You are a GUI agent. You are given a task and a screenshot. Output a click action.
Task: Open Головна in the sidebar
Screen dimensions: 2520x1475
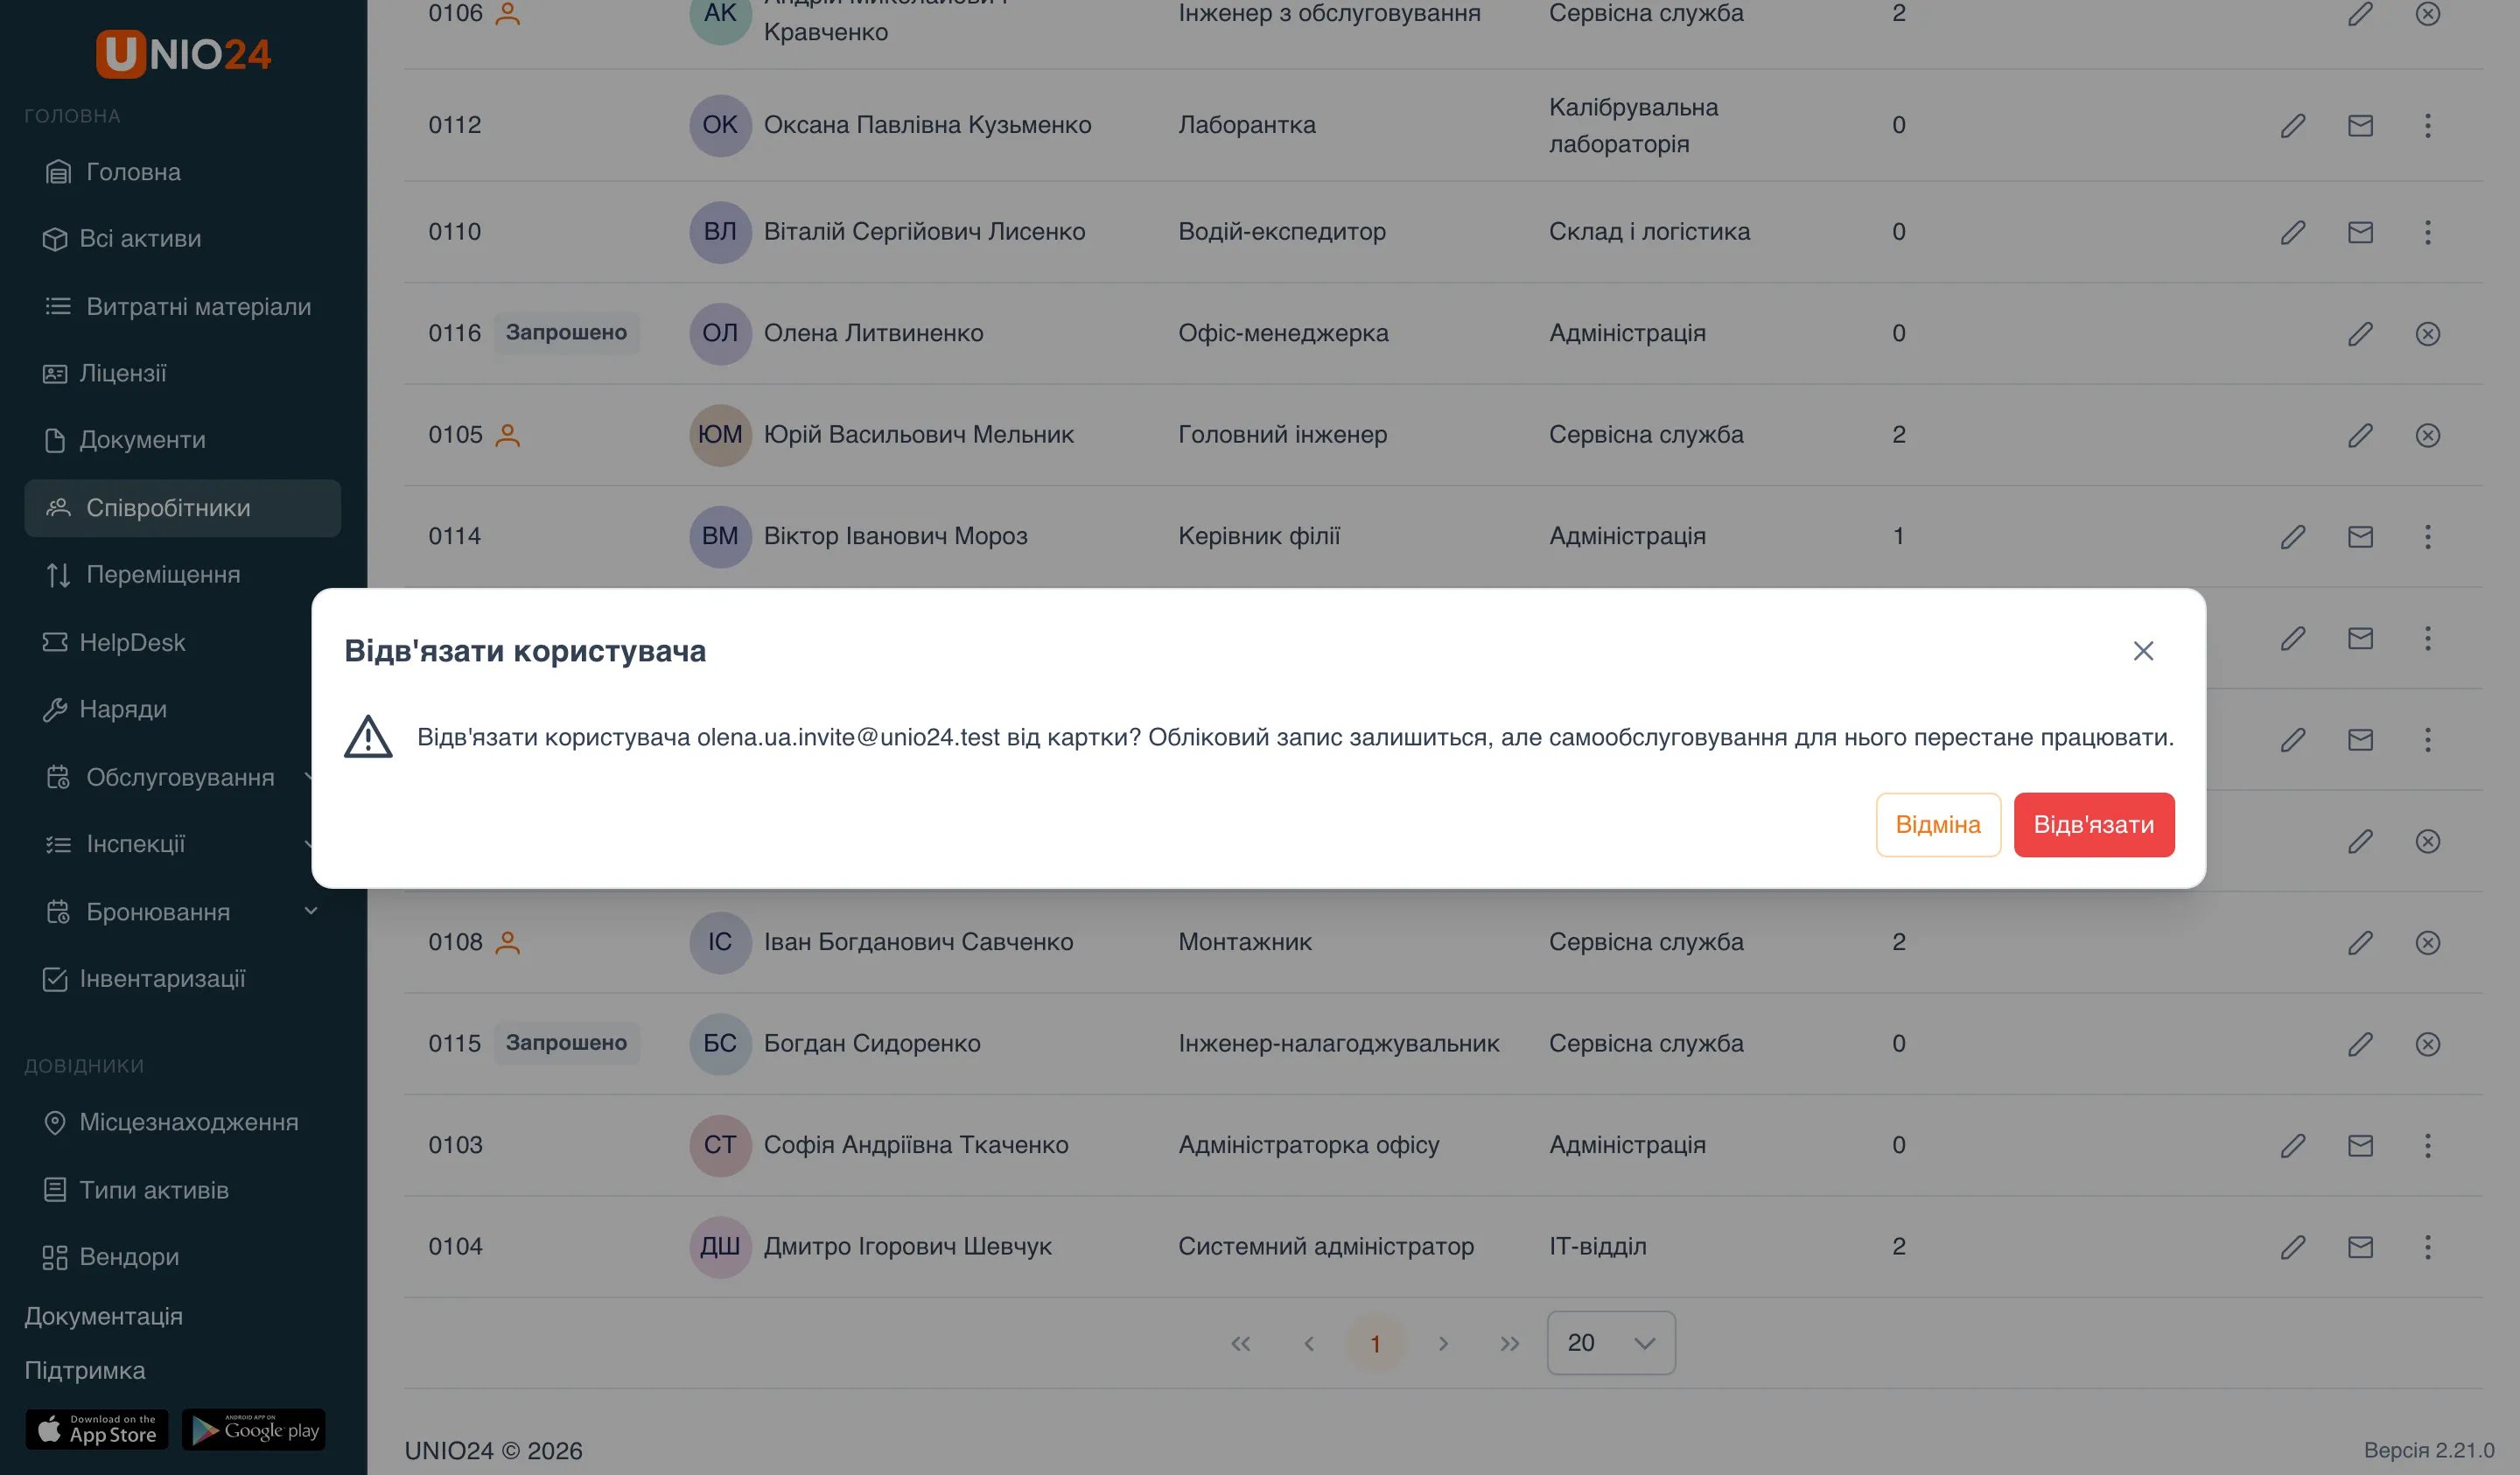(182, 172)
